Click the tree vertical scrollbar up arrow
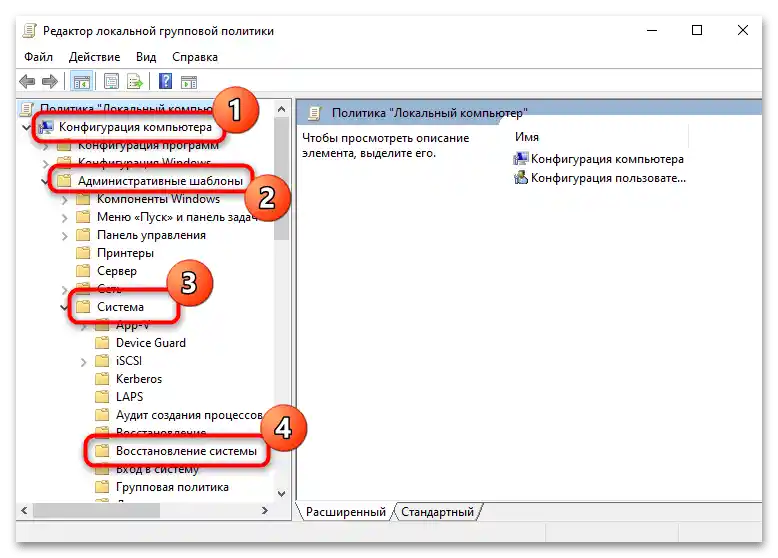This screenshot has width=778, height=558. (x=281, y=109)
